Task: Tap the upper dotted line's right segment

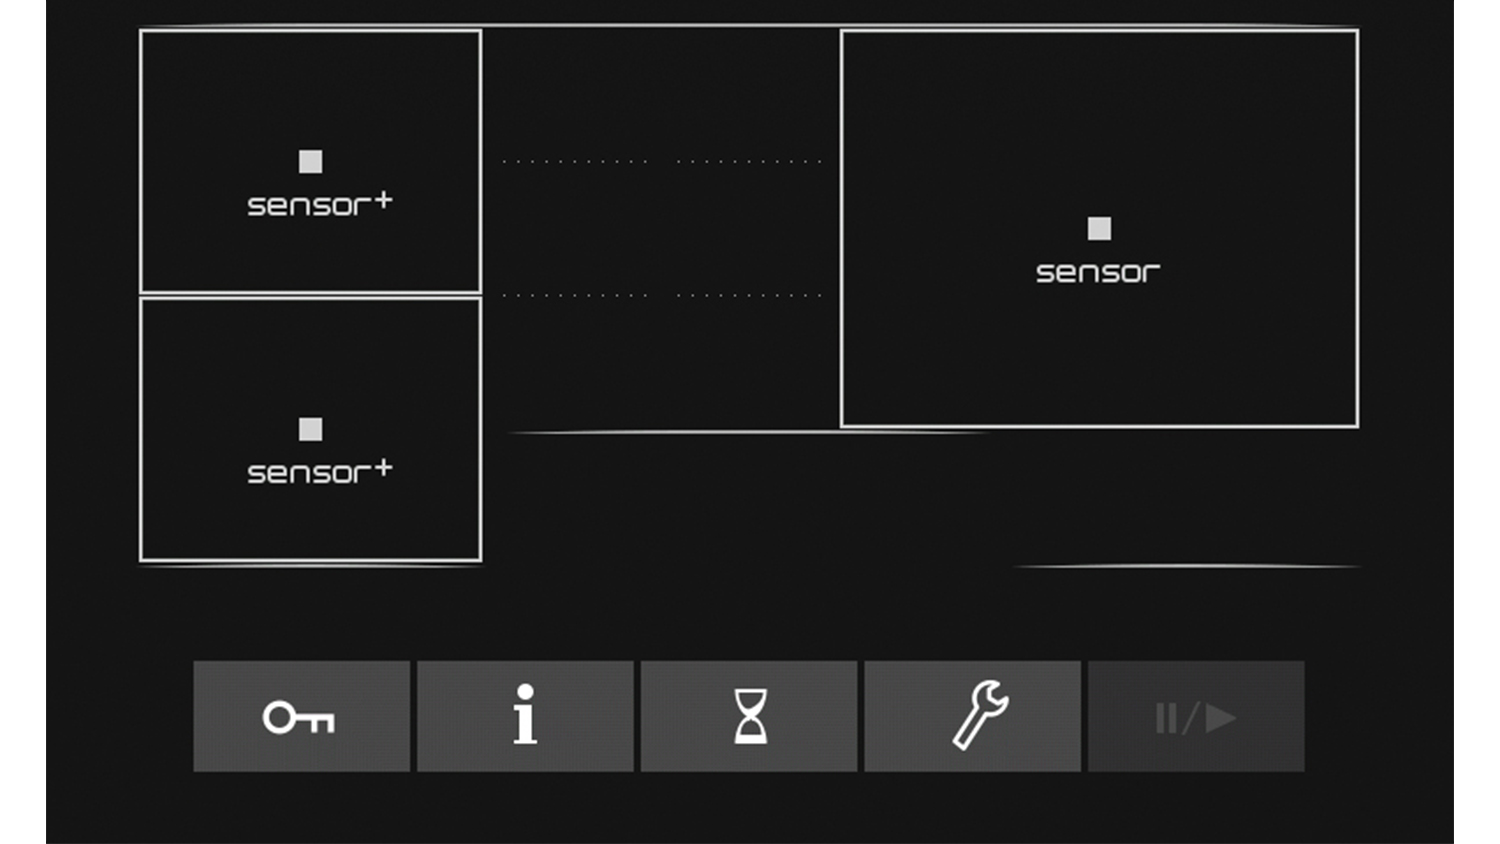Action: click(749, 161)
